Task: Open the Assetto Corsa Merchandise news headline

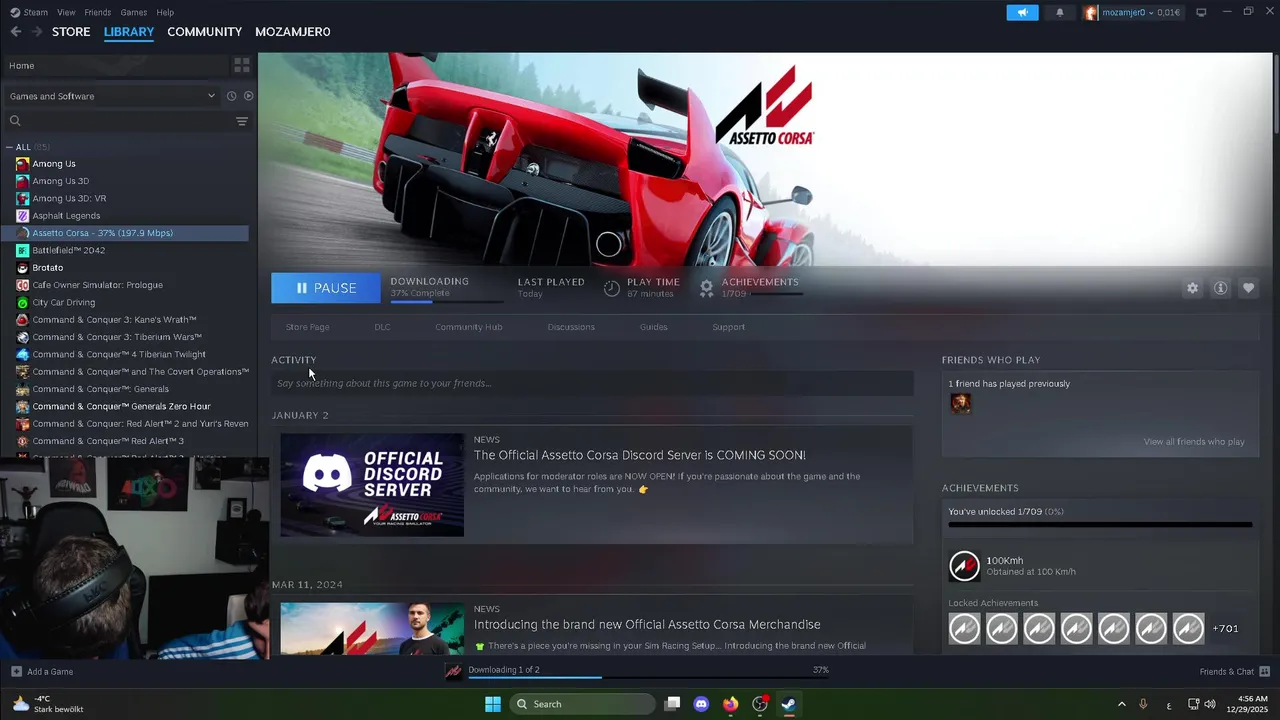Action: [x=647, y=625]
